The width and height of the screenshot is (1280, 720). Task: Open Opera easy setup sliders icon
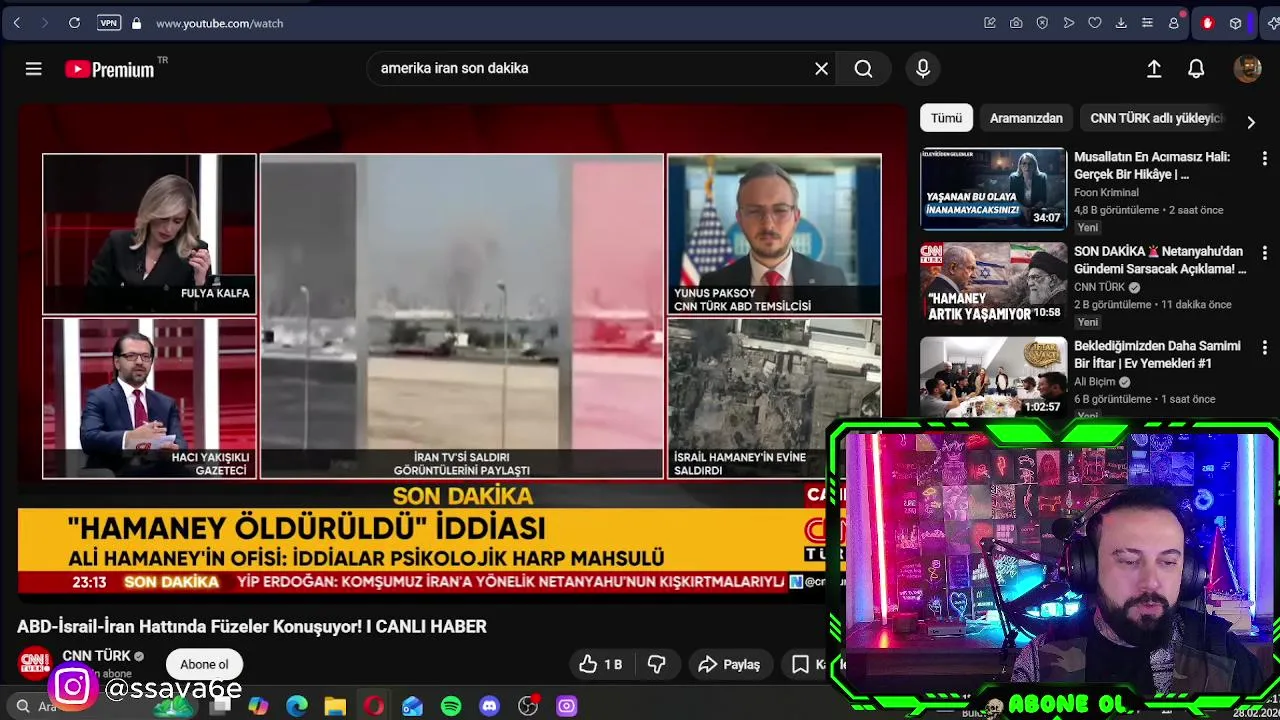1147,23
